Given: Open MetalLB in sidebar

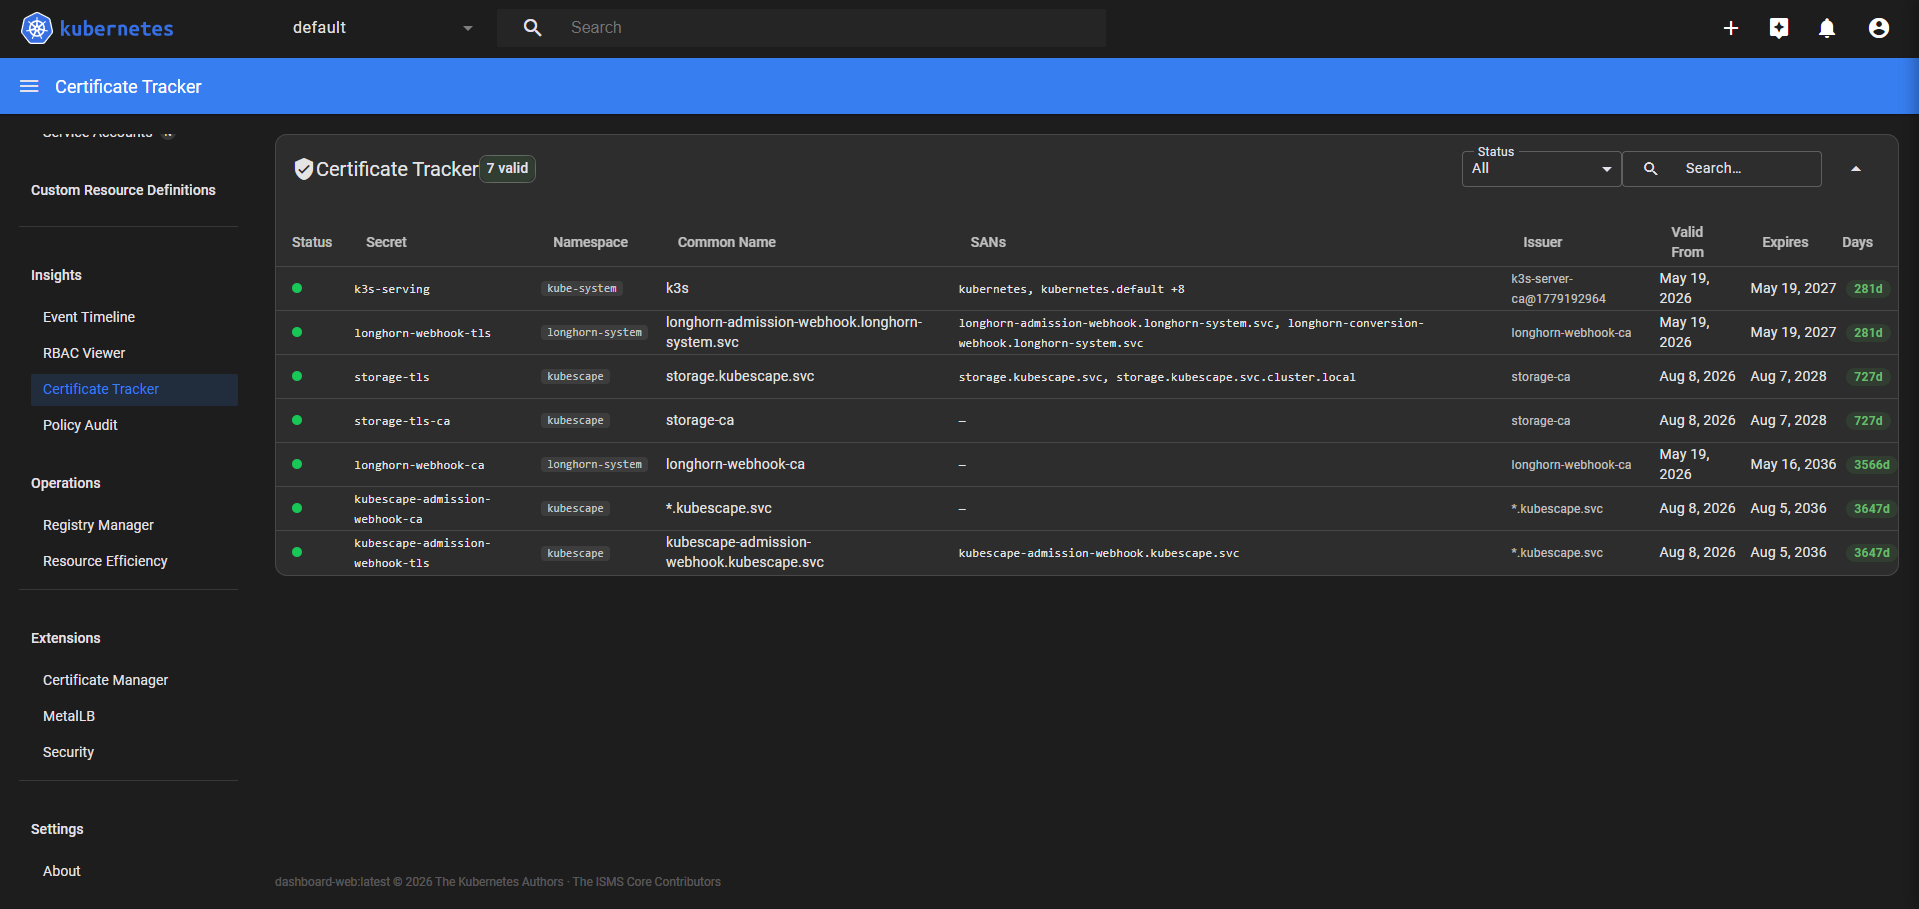Looking at the screenshot, I should (x=69, y=716).
